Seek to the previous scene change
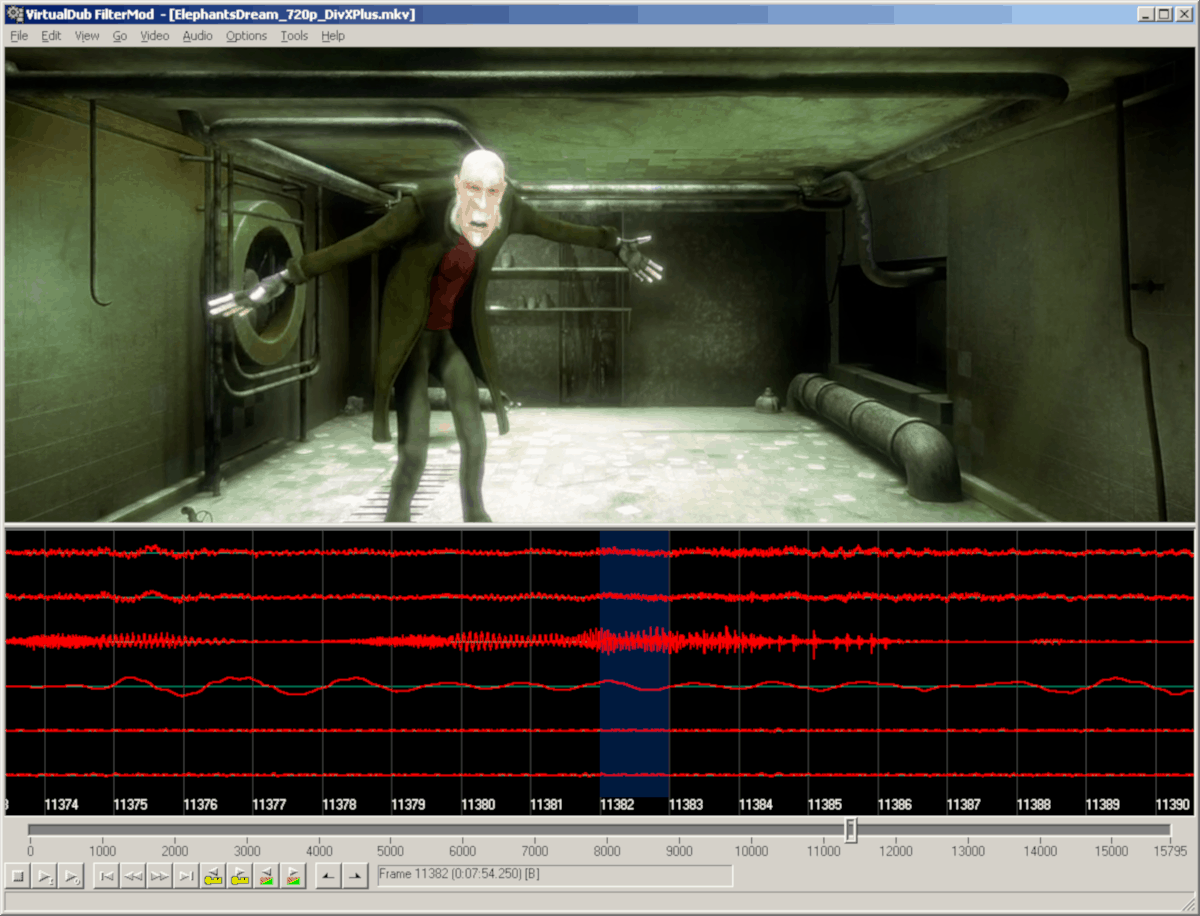Image resolution: width=1200 pixels, height=916 pixels. (x=266, y=877)
